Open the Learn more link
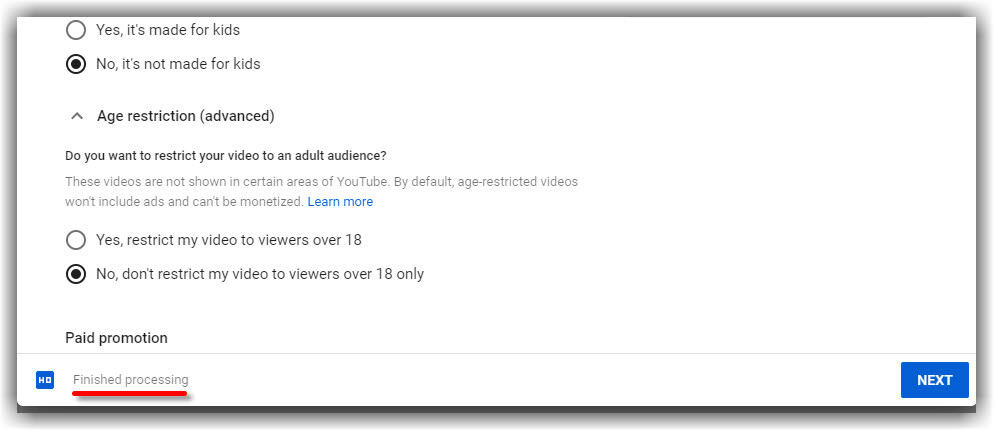The width and height of the screenshot is (994, 431). (340, 202)
